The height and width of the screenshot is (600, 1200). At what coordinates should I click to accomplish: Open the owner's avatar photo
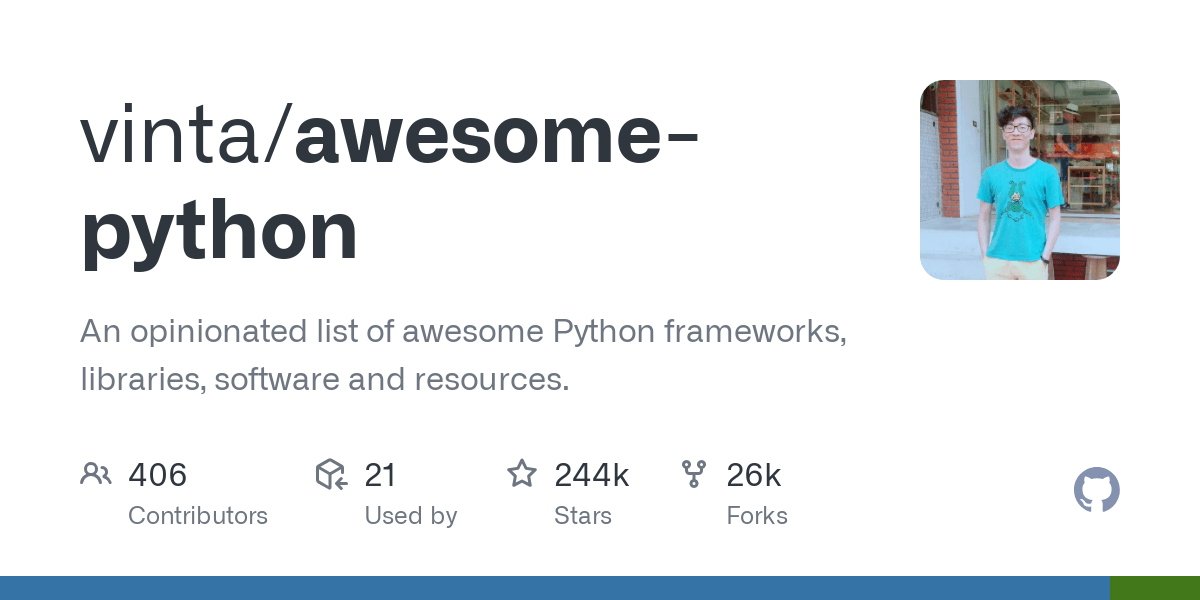[x=1020, y=180]
